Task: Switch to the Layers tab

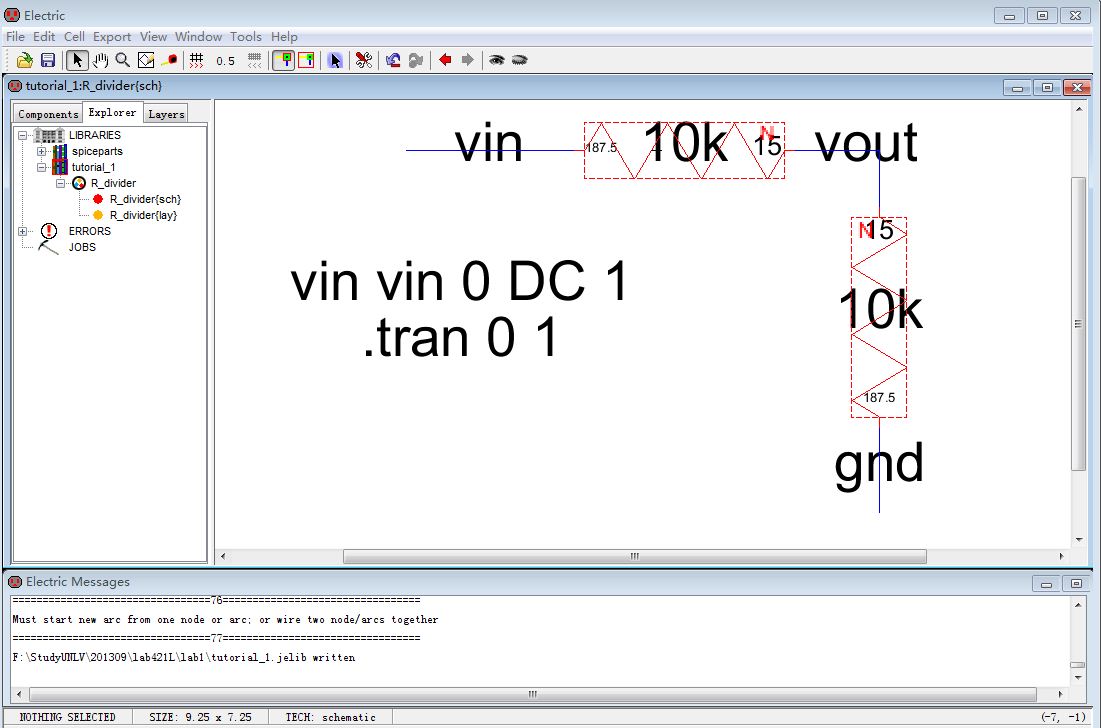Action: [x=166, y=114]
